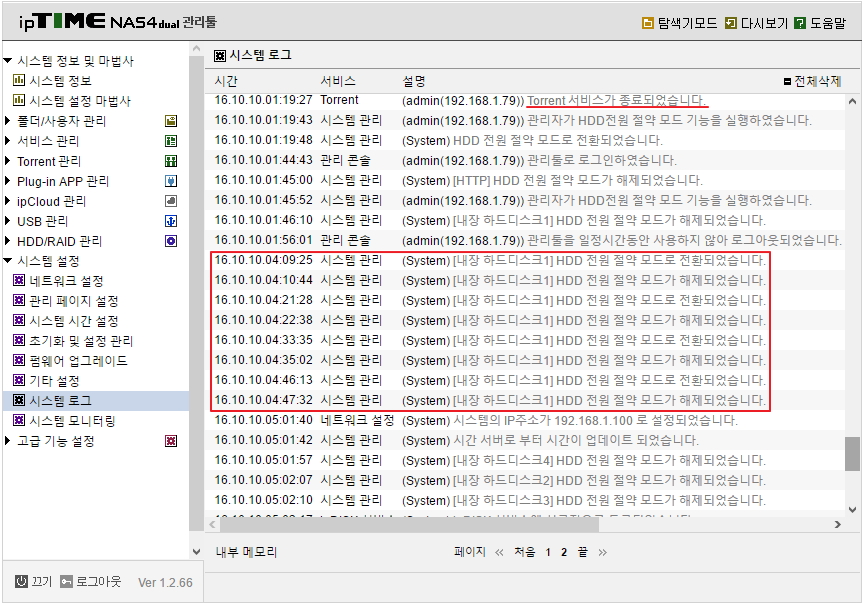Open 시스템 정보 menu item
Viewport: 864px width, 605px height.
[60, 81]
